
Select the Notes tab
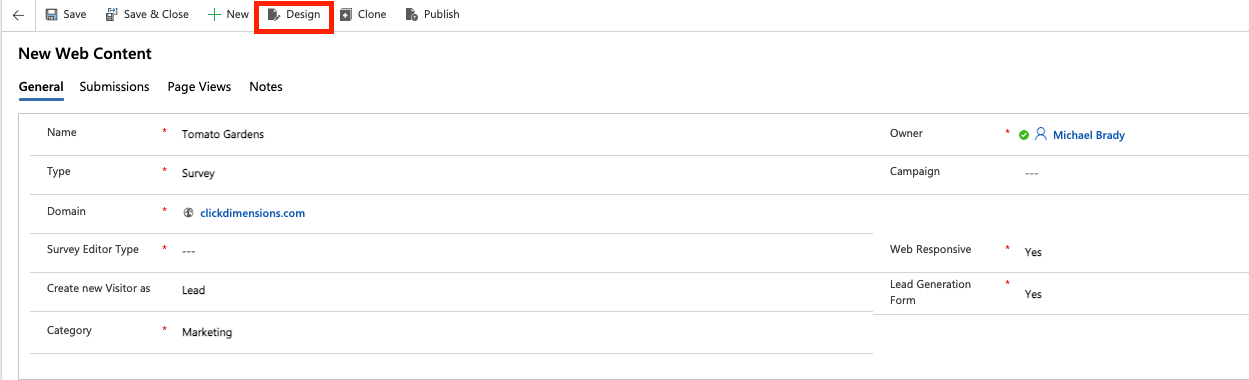pos(266,87)
